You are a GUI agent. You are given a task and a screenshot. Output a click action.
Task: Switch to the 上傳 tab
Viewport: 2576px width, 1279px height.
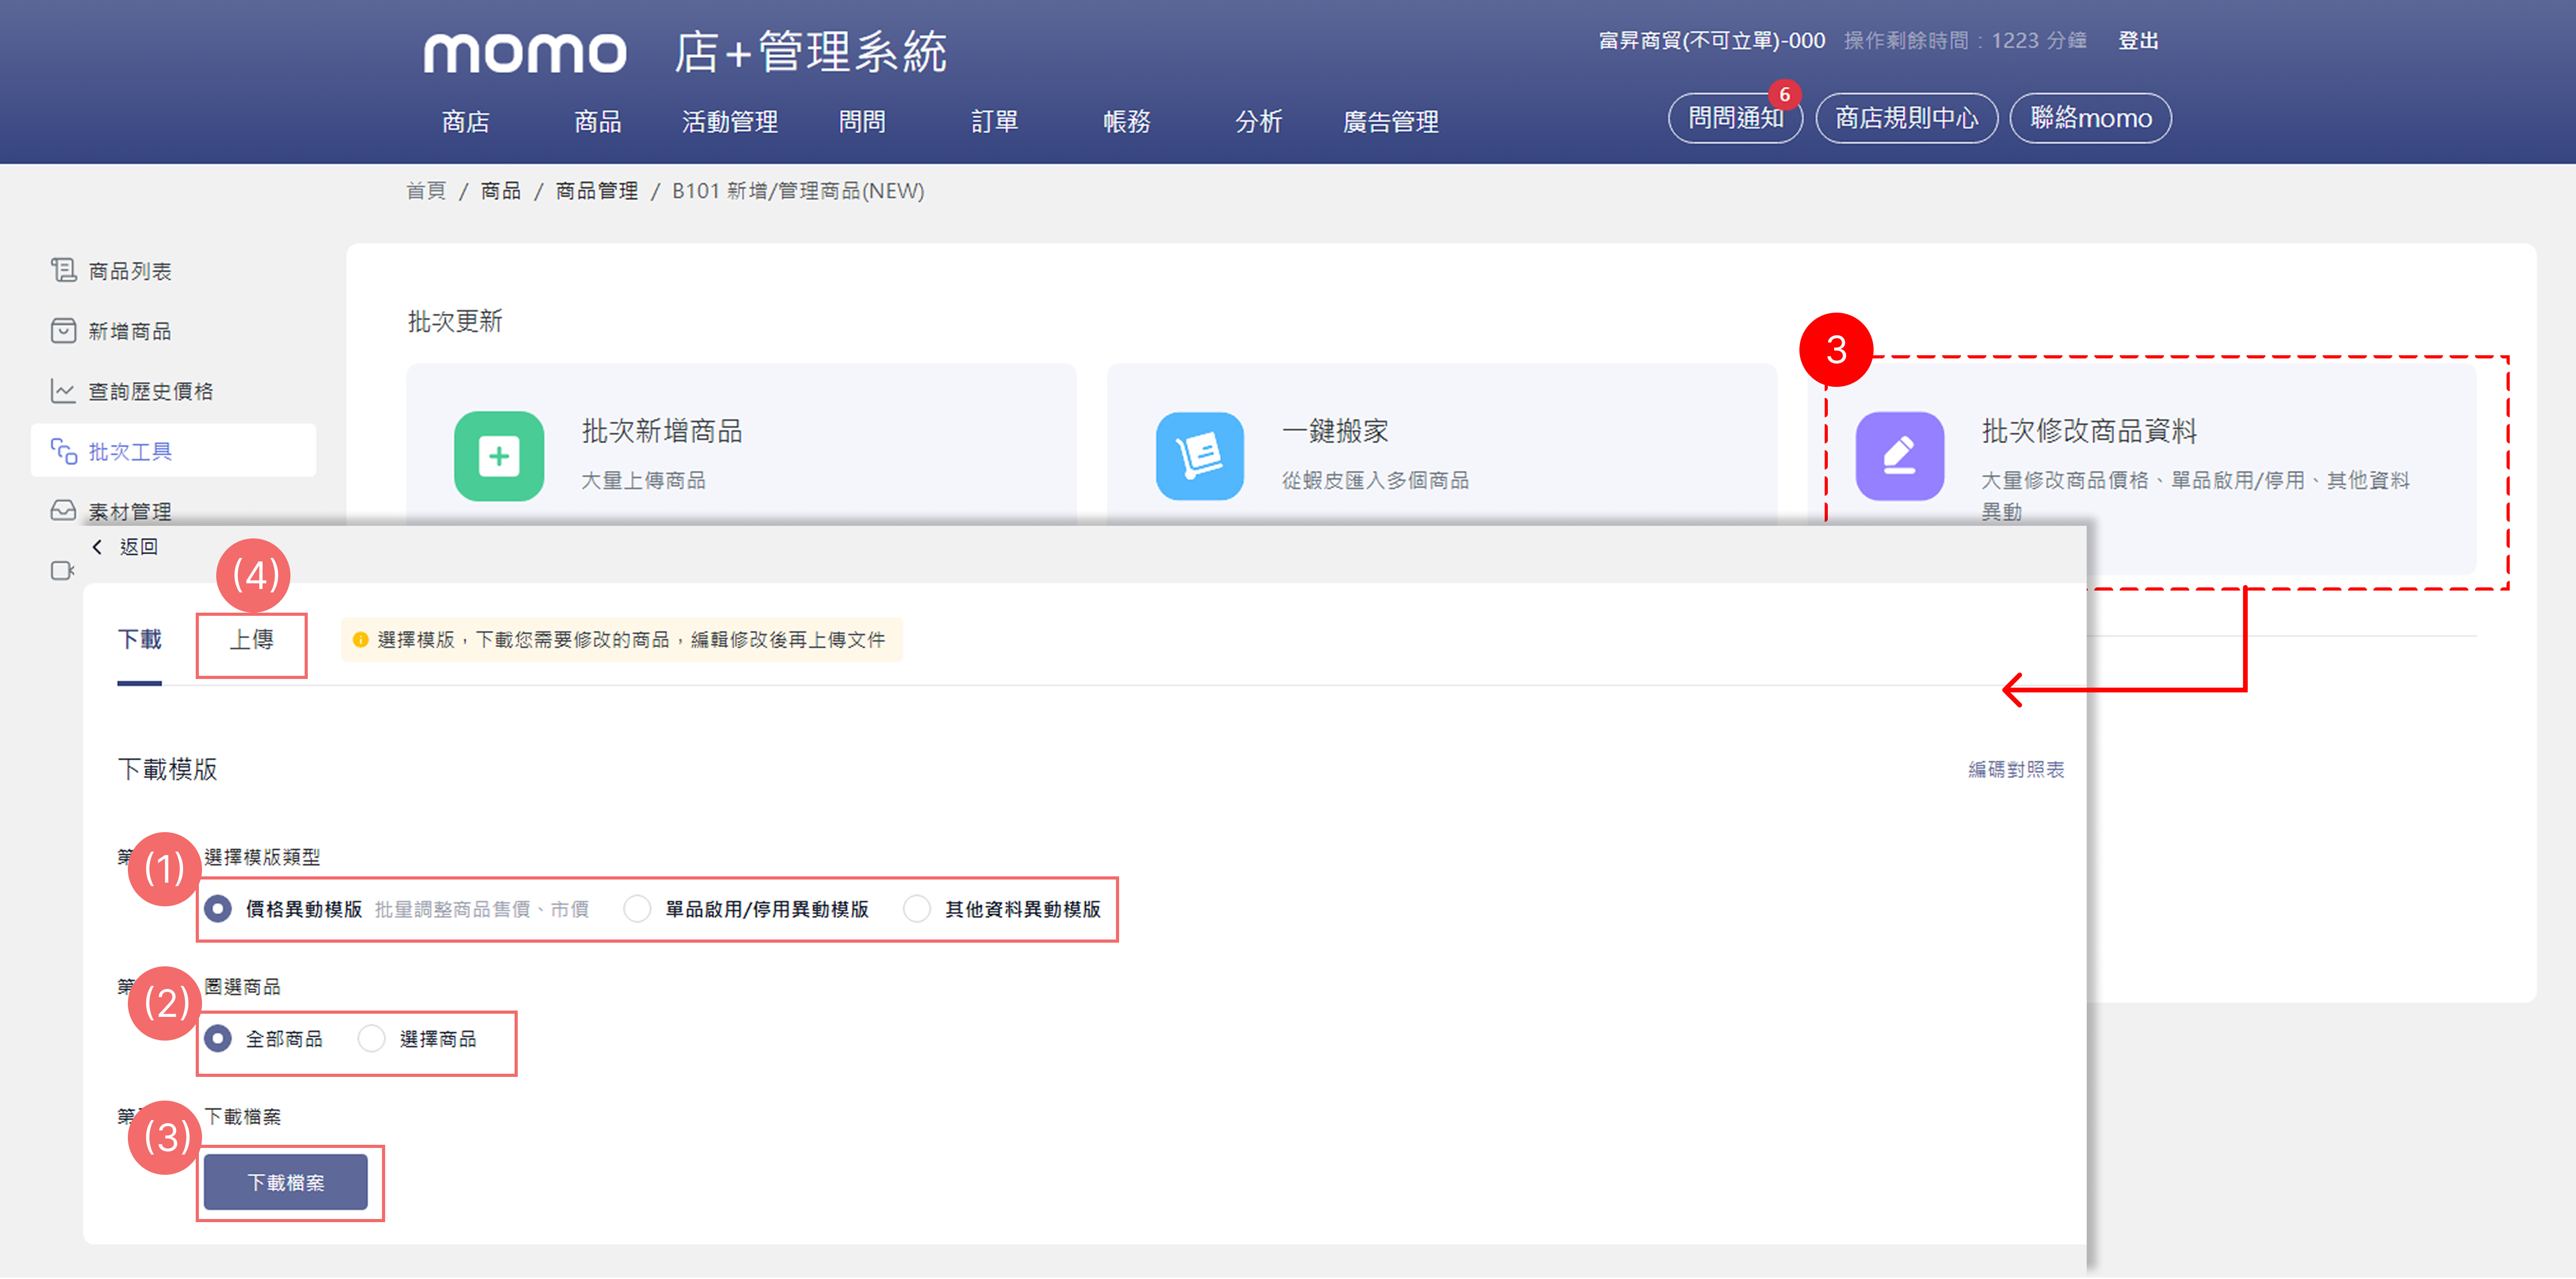[x=251, y=640]
